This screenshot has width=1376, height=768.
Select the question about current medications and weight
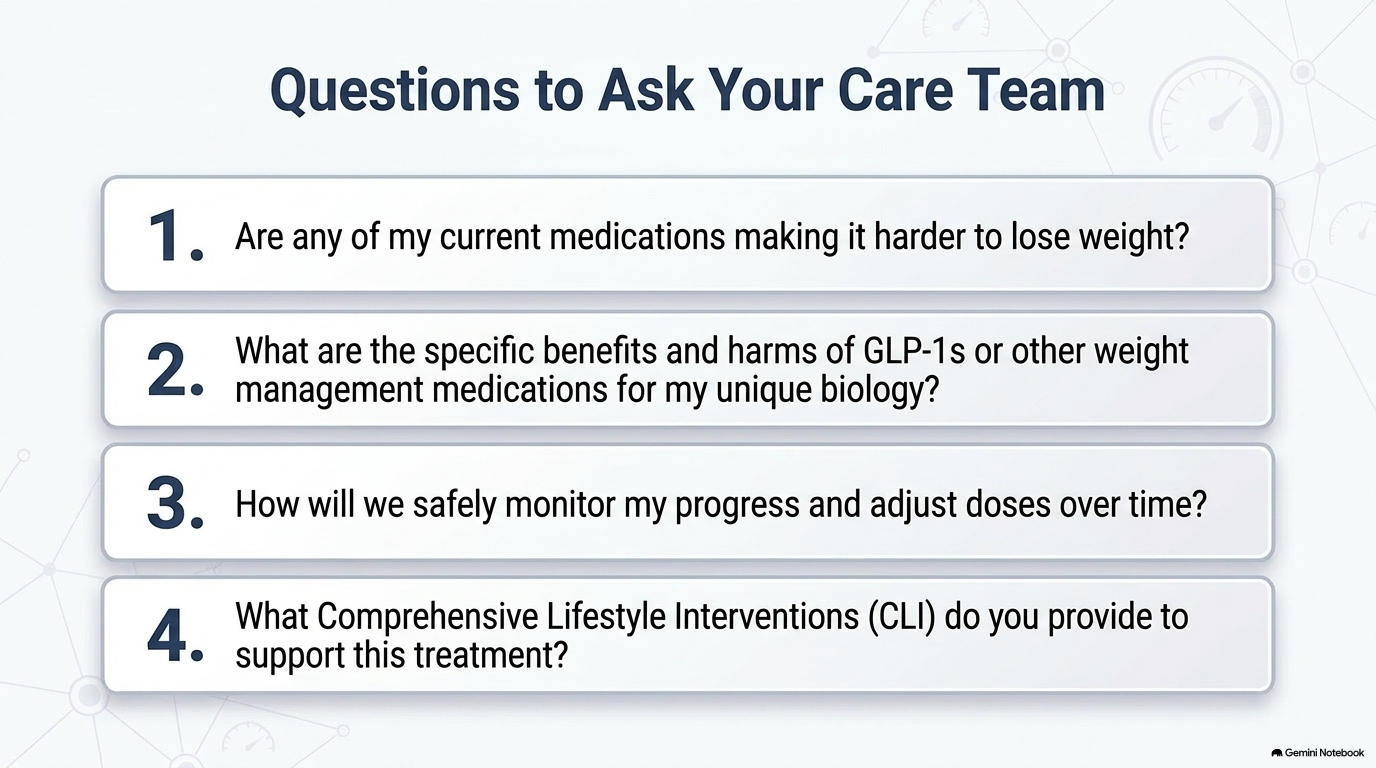pyautogui.click(x=712, y=238)
